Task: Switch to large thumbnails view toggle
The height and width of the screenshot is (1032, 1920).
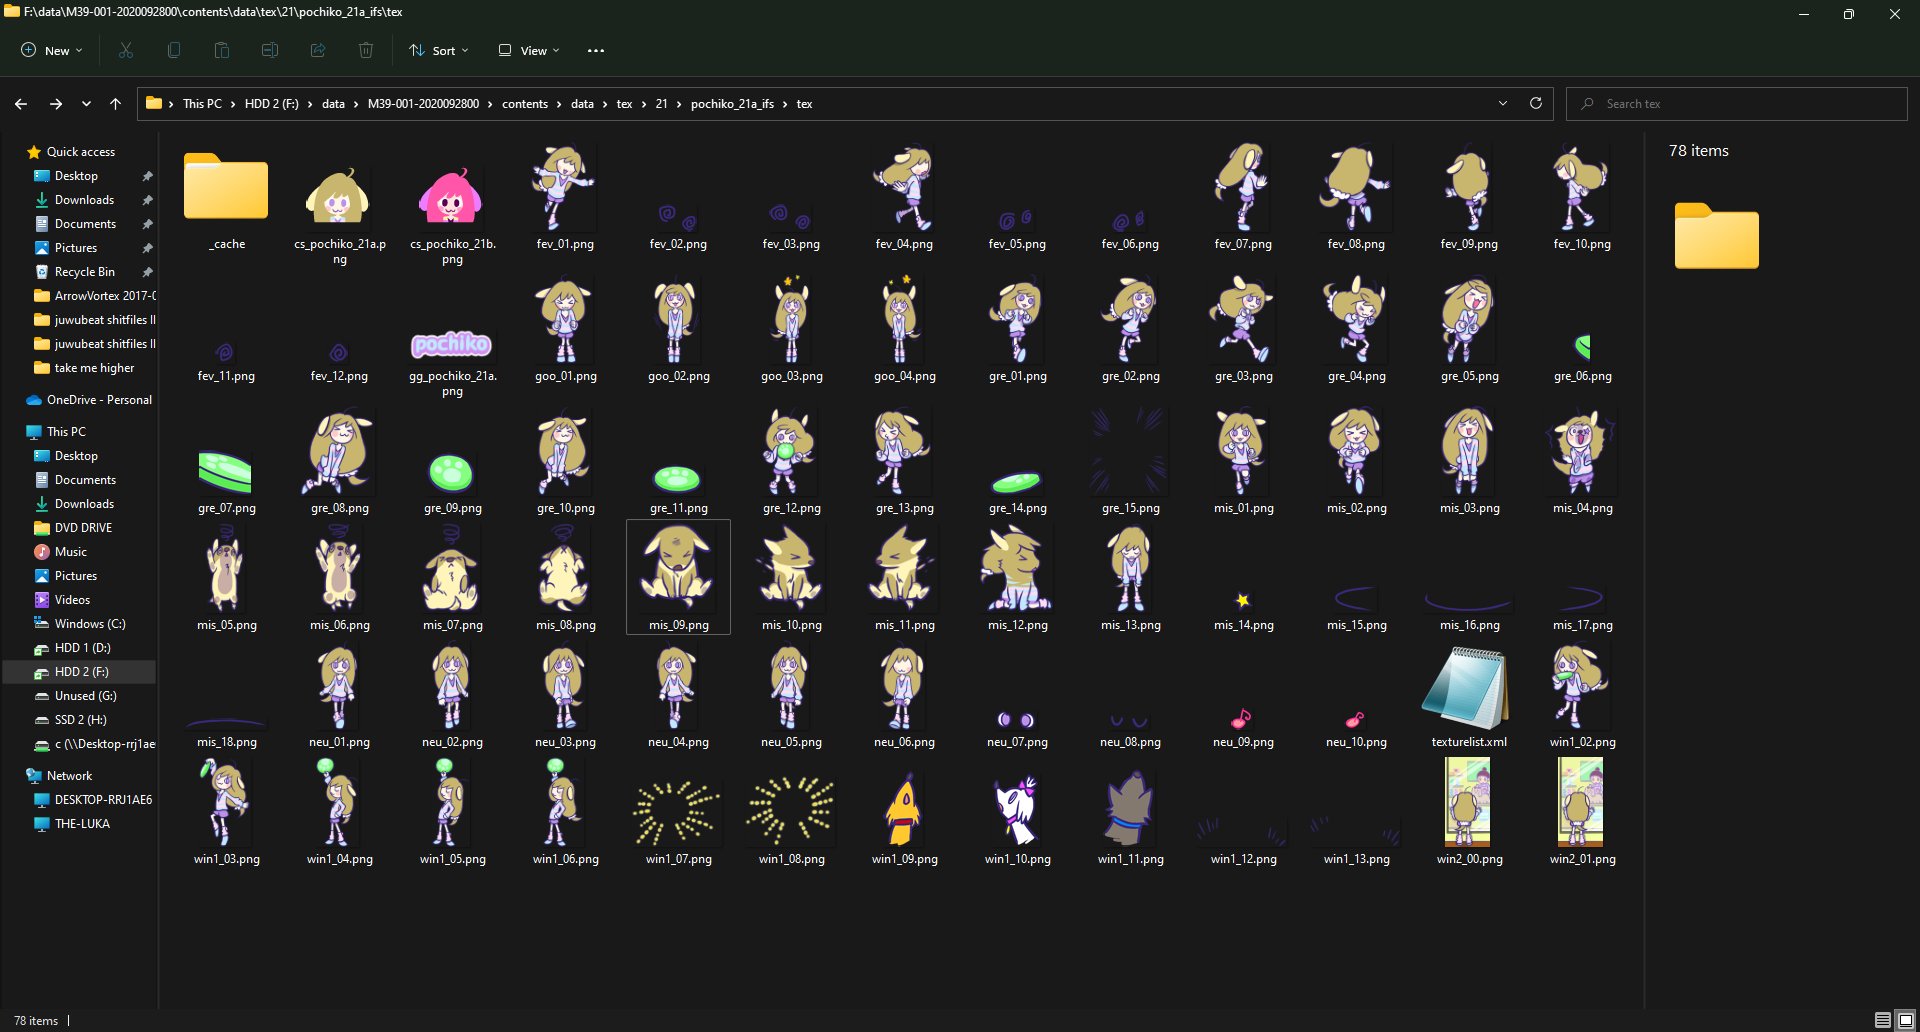Action: tap(1905, 1020)
